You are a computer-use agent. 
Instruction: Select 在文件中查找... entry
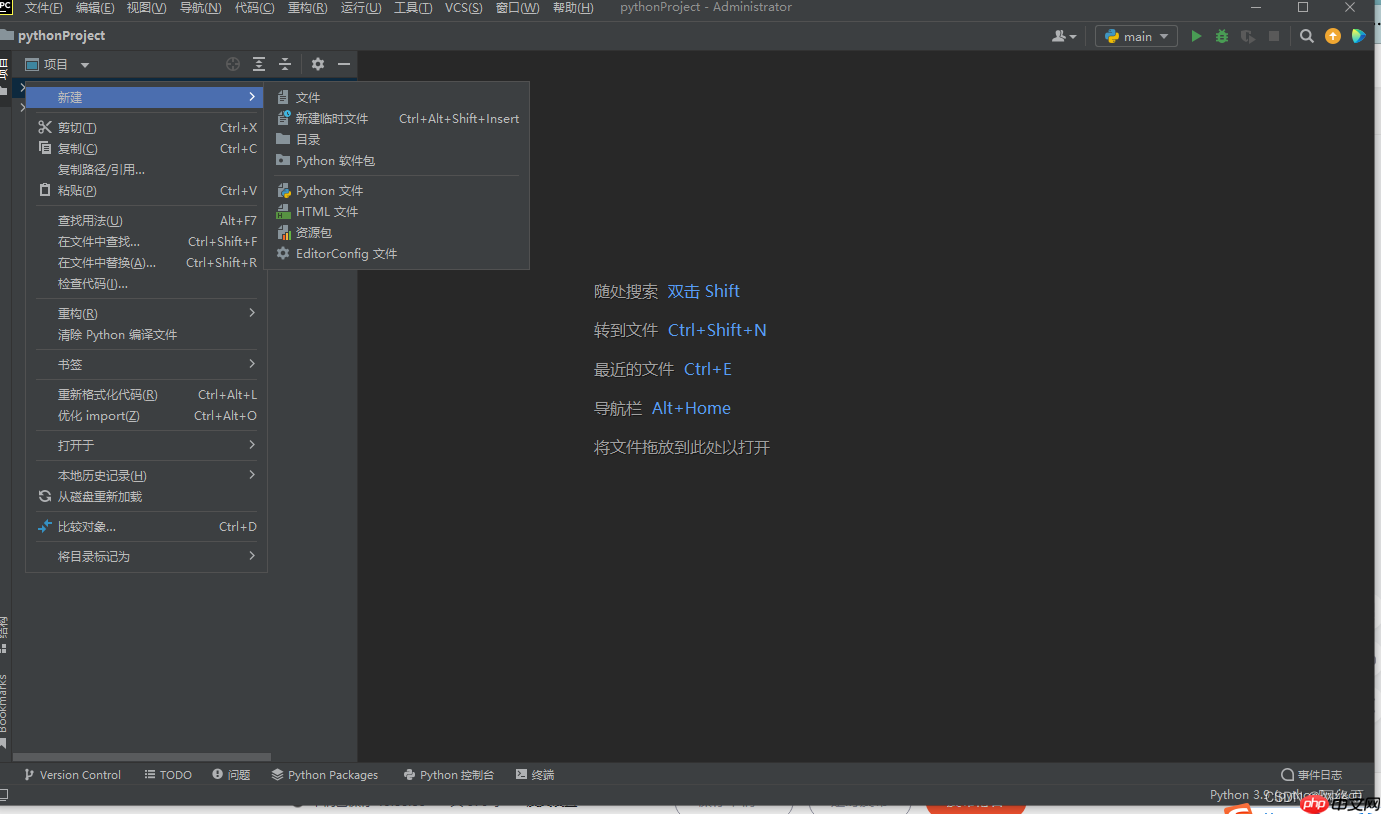pyautogui.click(x=146, y=241)
